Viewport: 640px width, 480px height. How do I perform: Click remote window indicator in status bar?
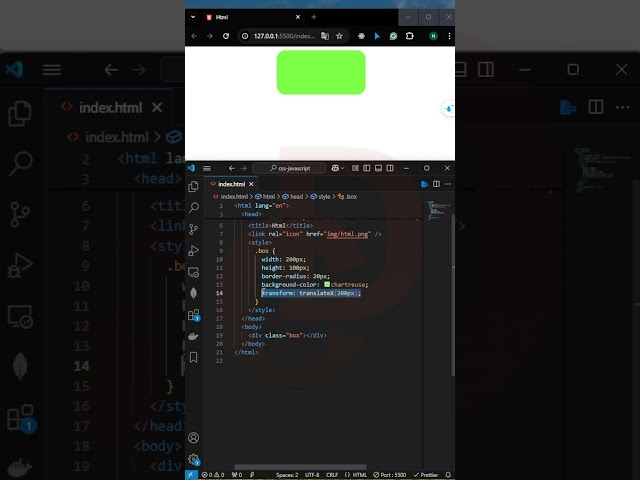[191, 475]
